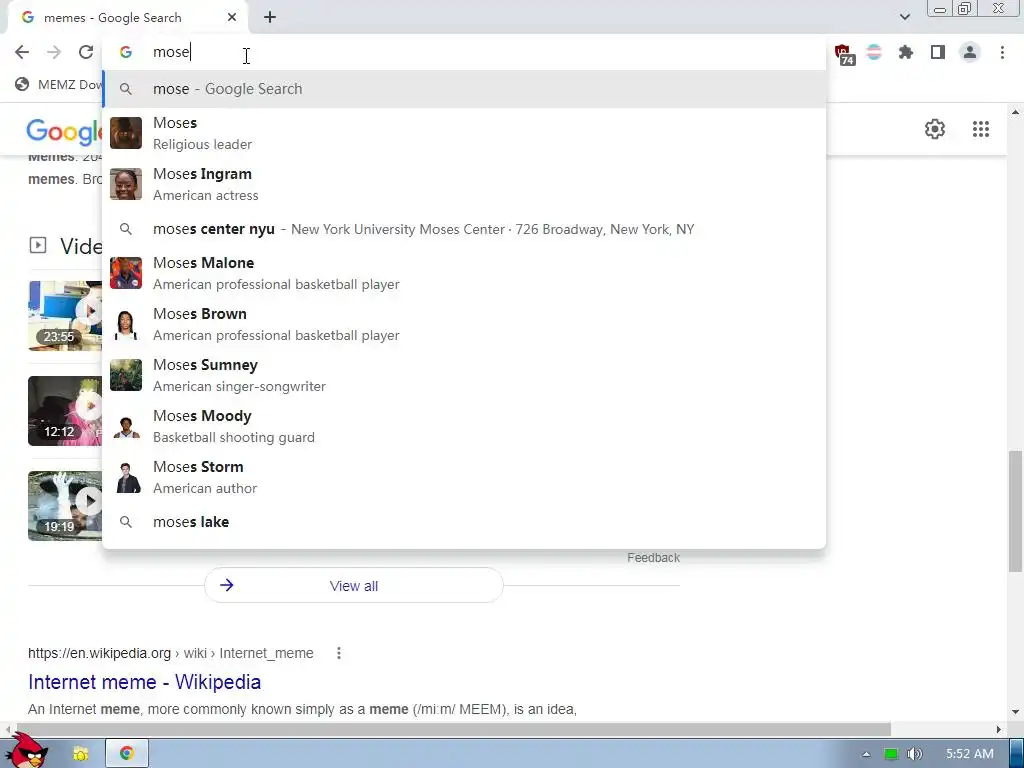Screen dimensions: 1024x768
Task: Click the scrollbar down arrow
Action: 1016,712
